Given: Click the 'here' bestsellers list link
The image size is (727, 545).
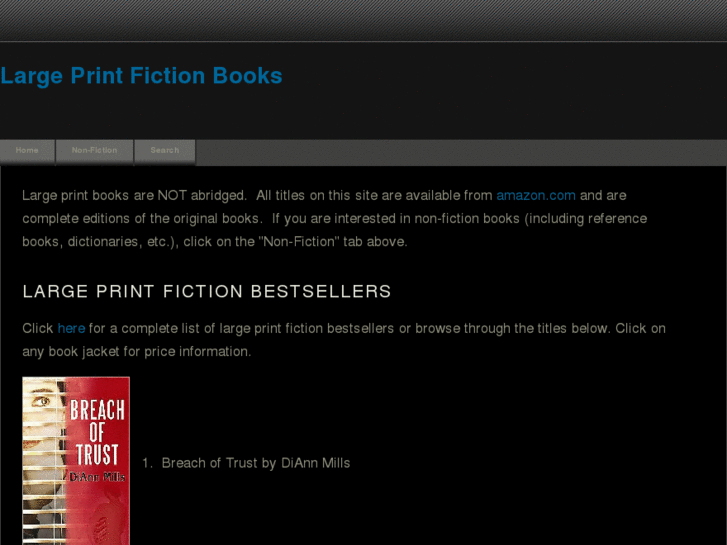Looking at the screenshot, I should click(71, 328).
